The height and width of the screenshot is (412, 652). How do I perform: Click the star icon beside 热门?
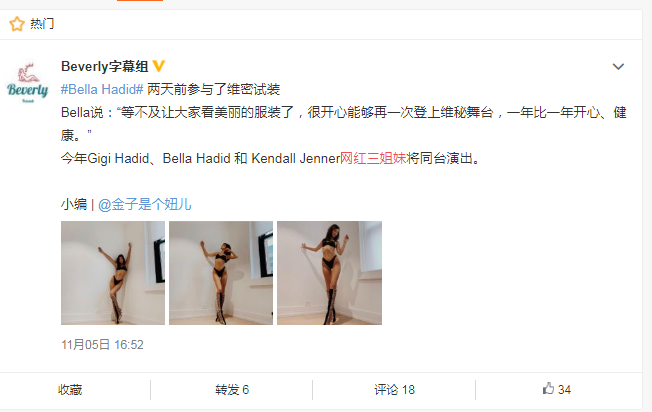point(17,24)
